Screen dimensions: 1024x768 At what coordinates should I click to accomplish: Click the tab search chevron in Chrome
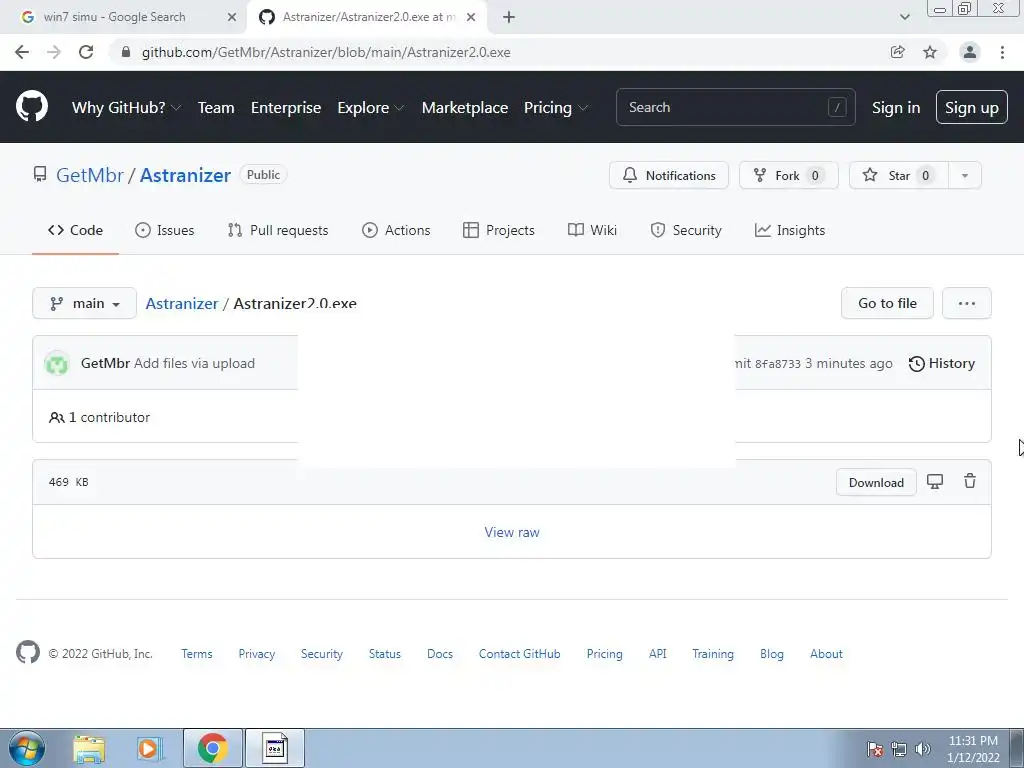click(904, 18)
